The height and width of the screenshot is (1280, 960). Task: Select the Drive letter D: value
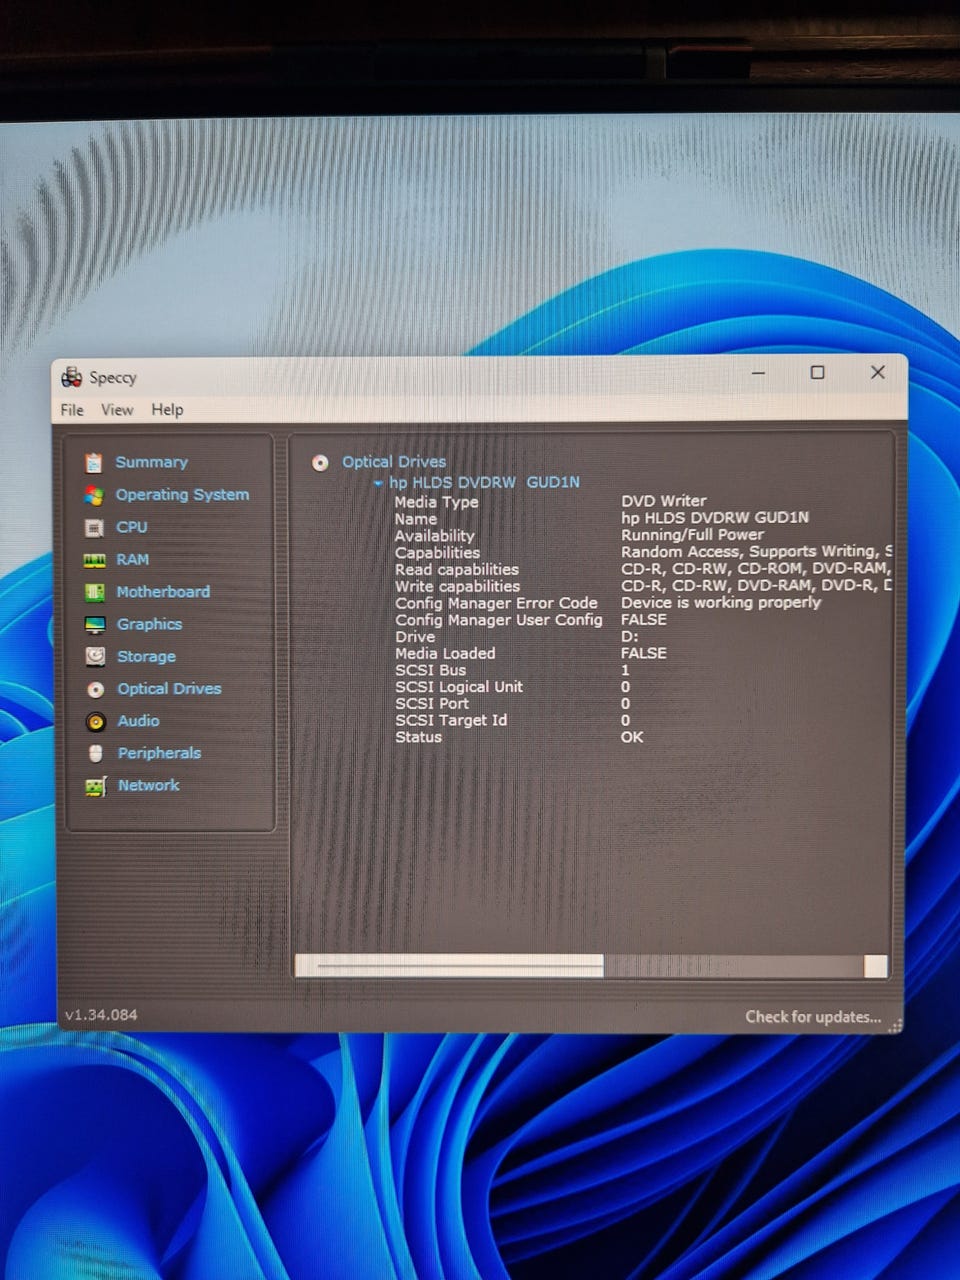click(629, 636)
